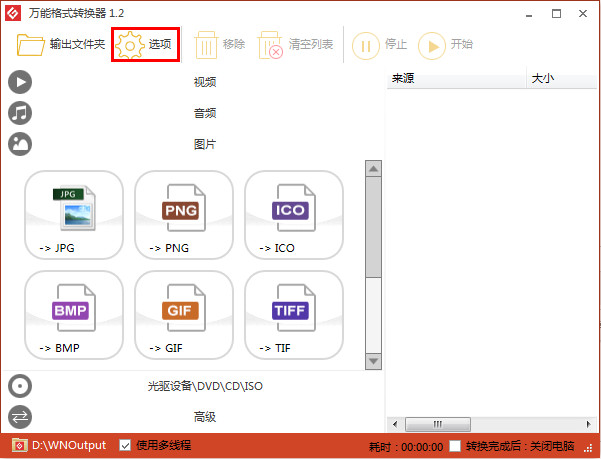Choose the GIF conversion format

coord(184,314)
